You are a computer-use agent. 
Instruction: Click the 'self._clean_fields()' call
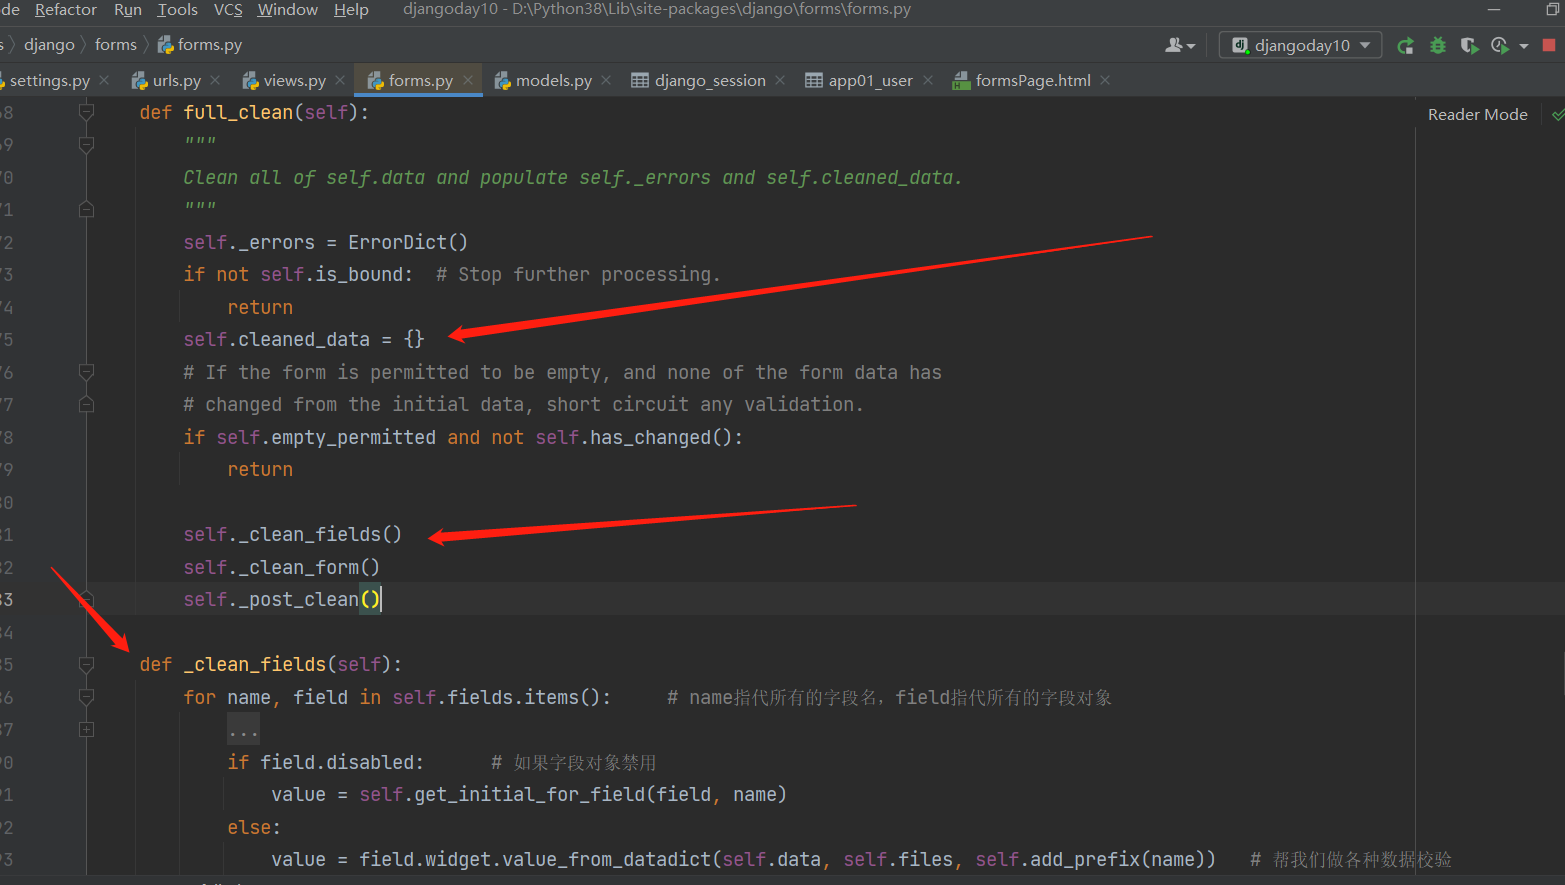[x=292, y=535]
